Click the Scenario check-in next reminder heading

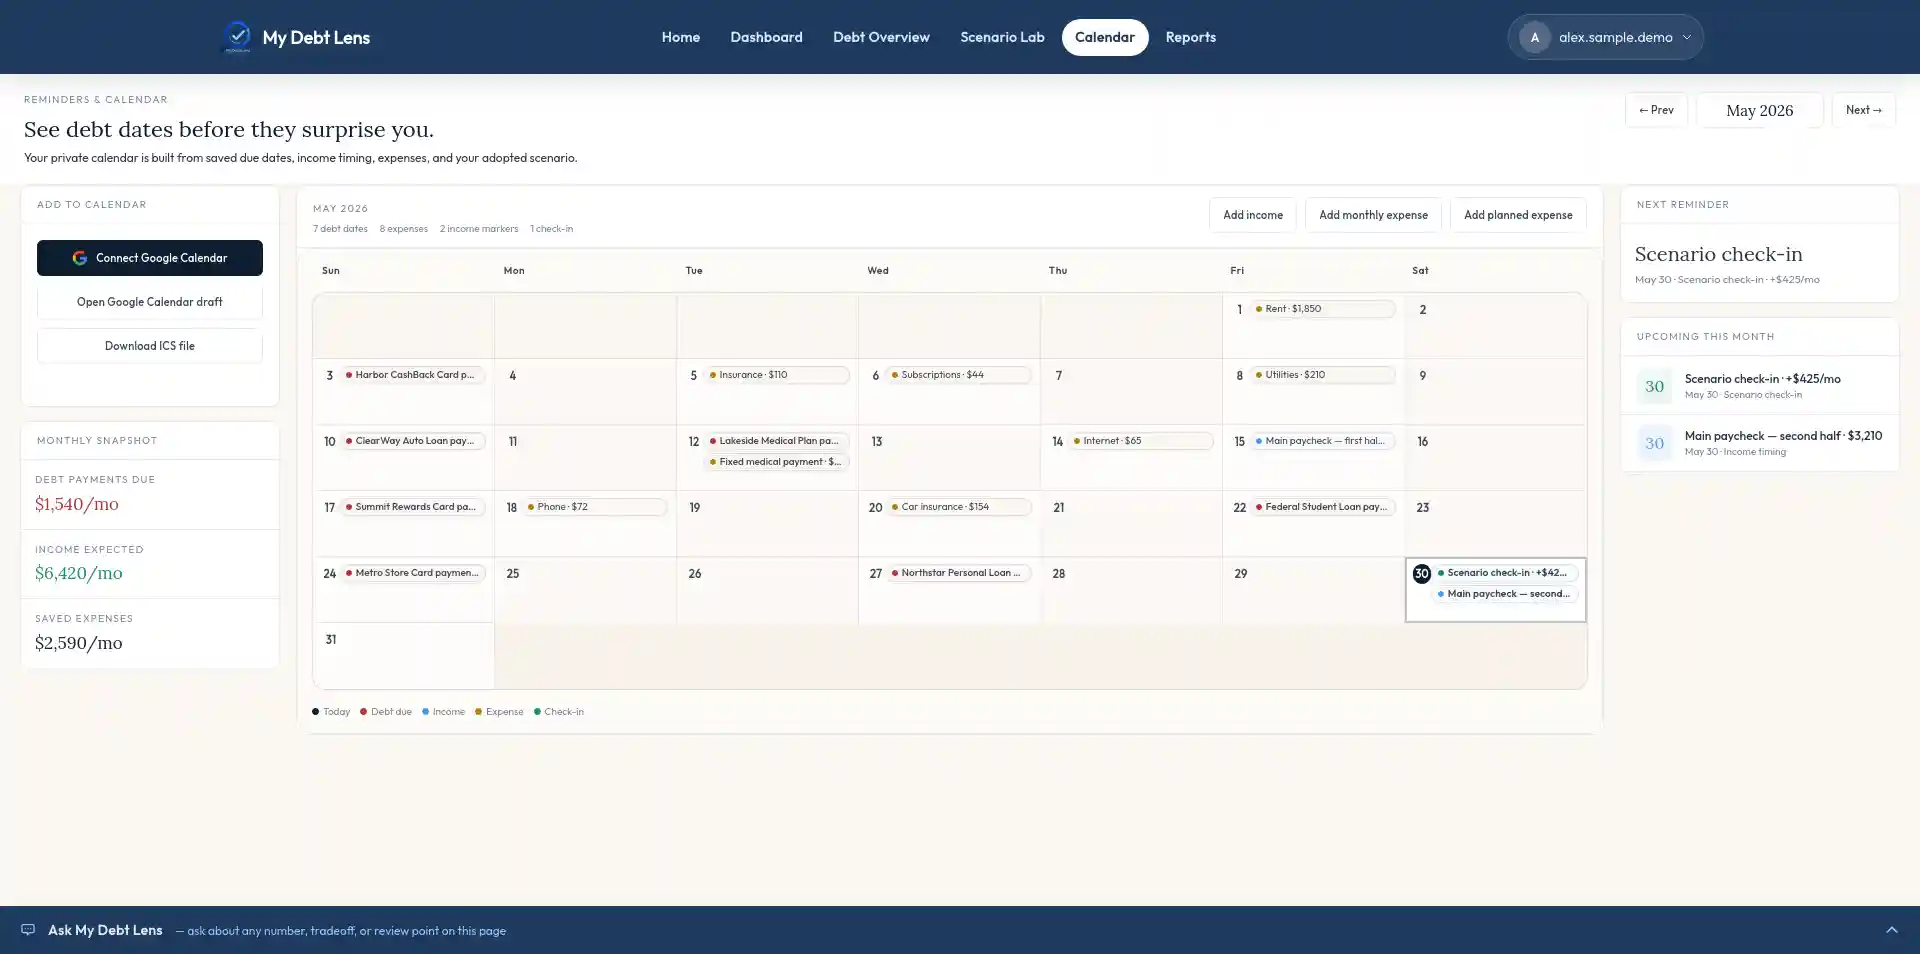pos(1718,254)
